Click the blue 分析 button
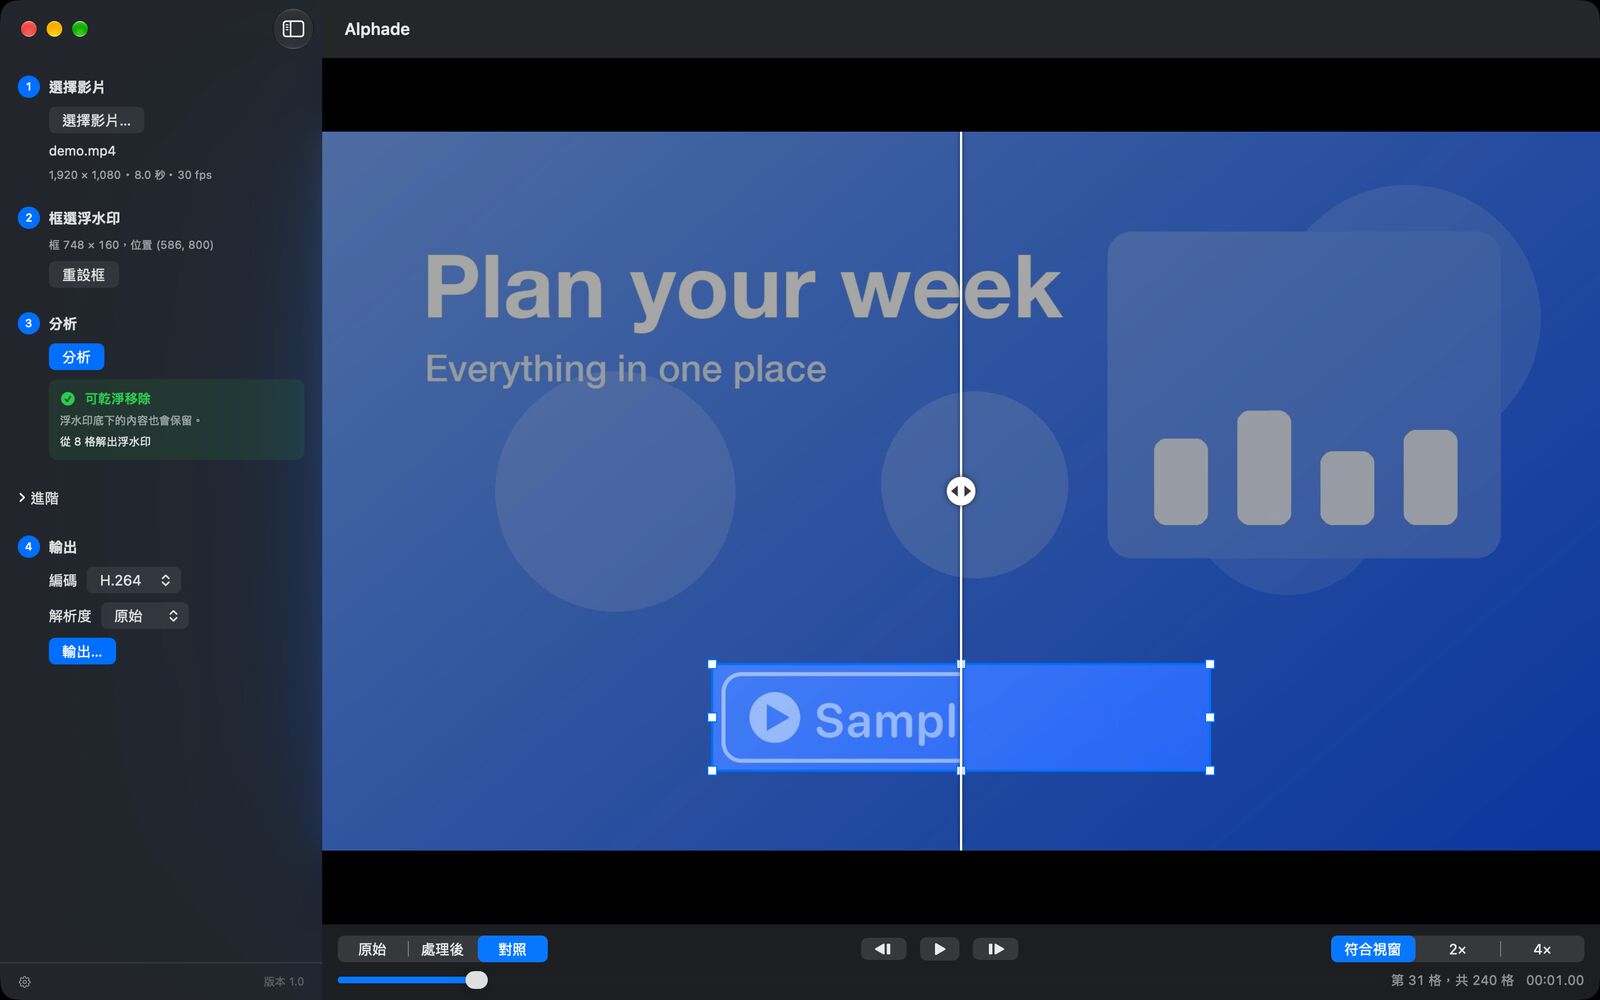 76,357
